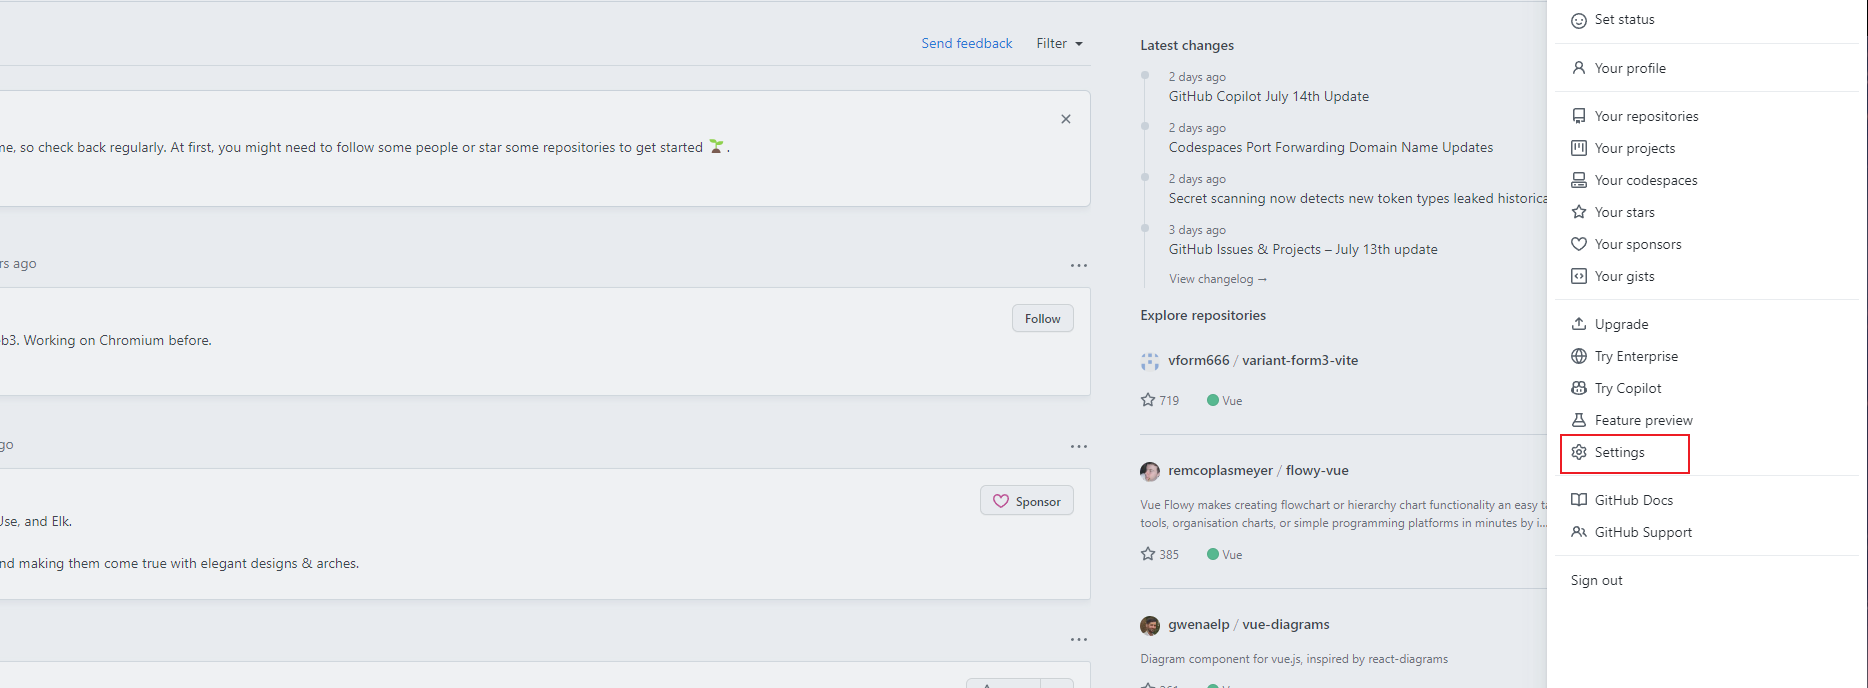Click the star icon next to Your stars
This screenshot has height=688, width=1868.
tap(1579, 212)
